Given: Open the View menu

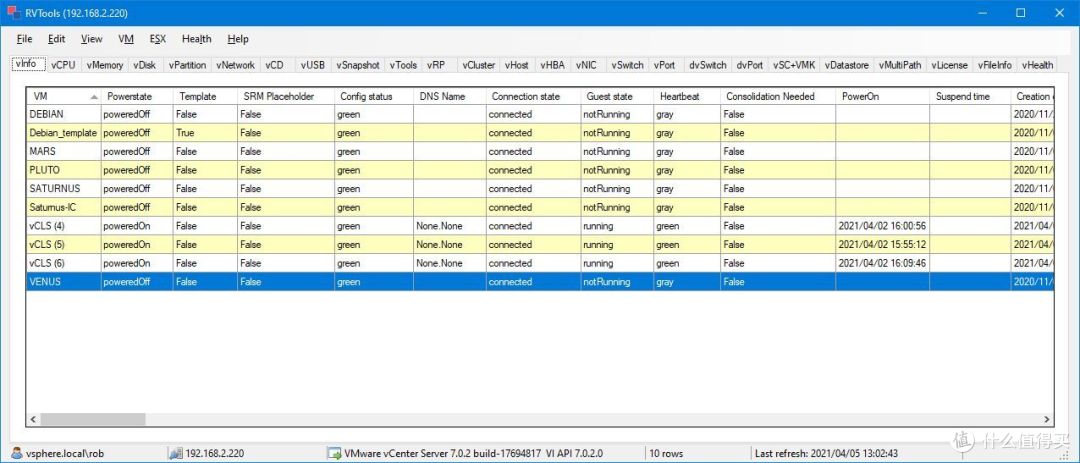Looking at the screenshot, I should click(92, 39).
